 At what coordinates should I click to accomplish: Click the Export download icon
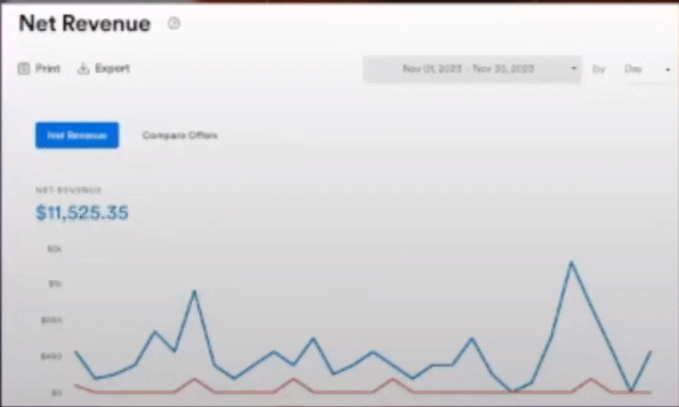point(83,69)
